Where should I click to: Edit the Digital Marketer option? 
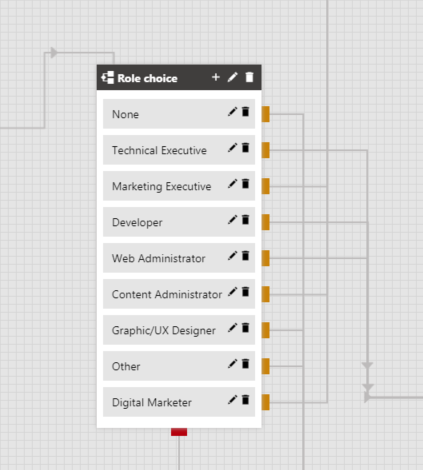(233, 400)
